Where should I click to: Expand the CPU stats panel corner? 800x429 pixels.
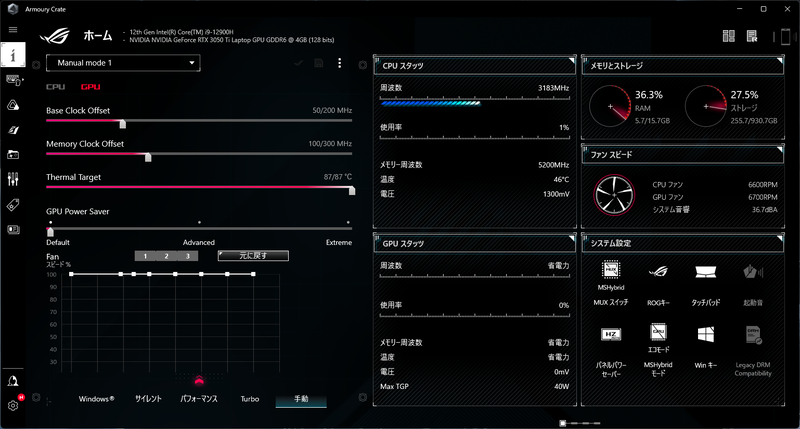571,61
